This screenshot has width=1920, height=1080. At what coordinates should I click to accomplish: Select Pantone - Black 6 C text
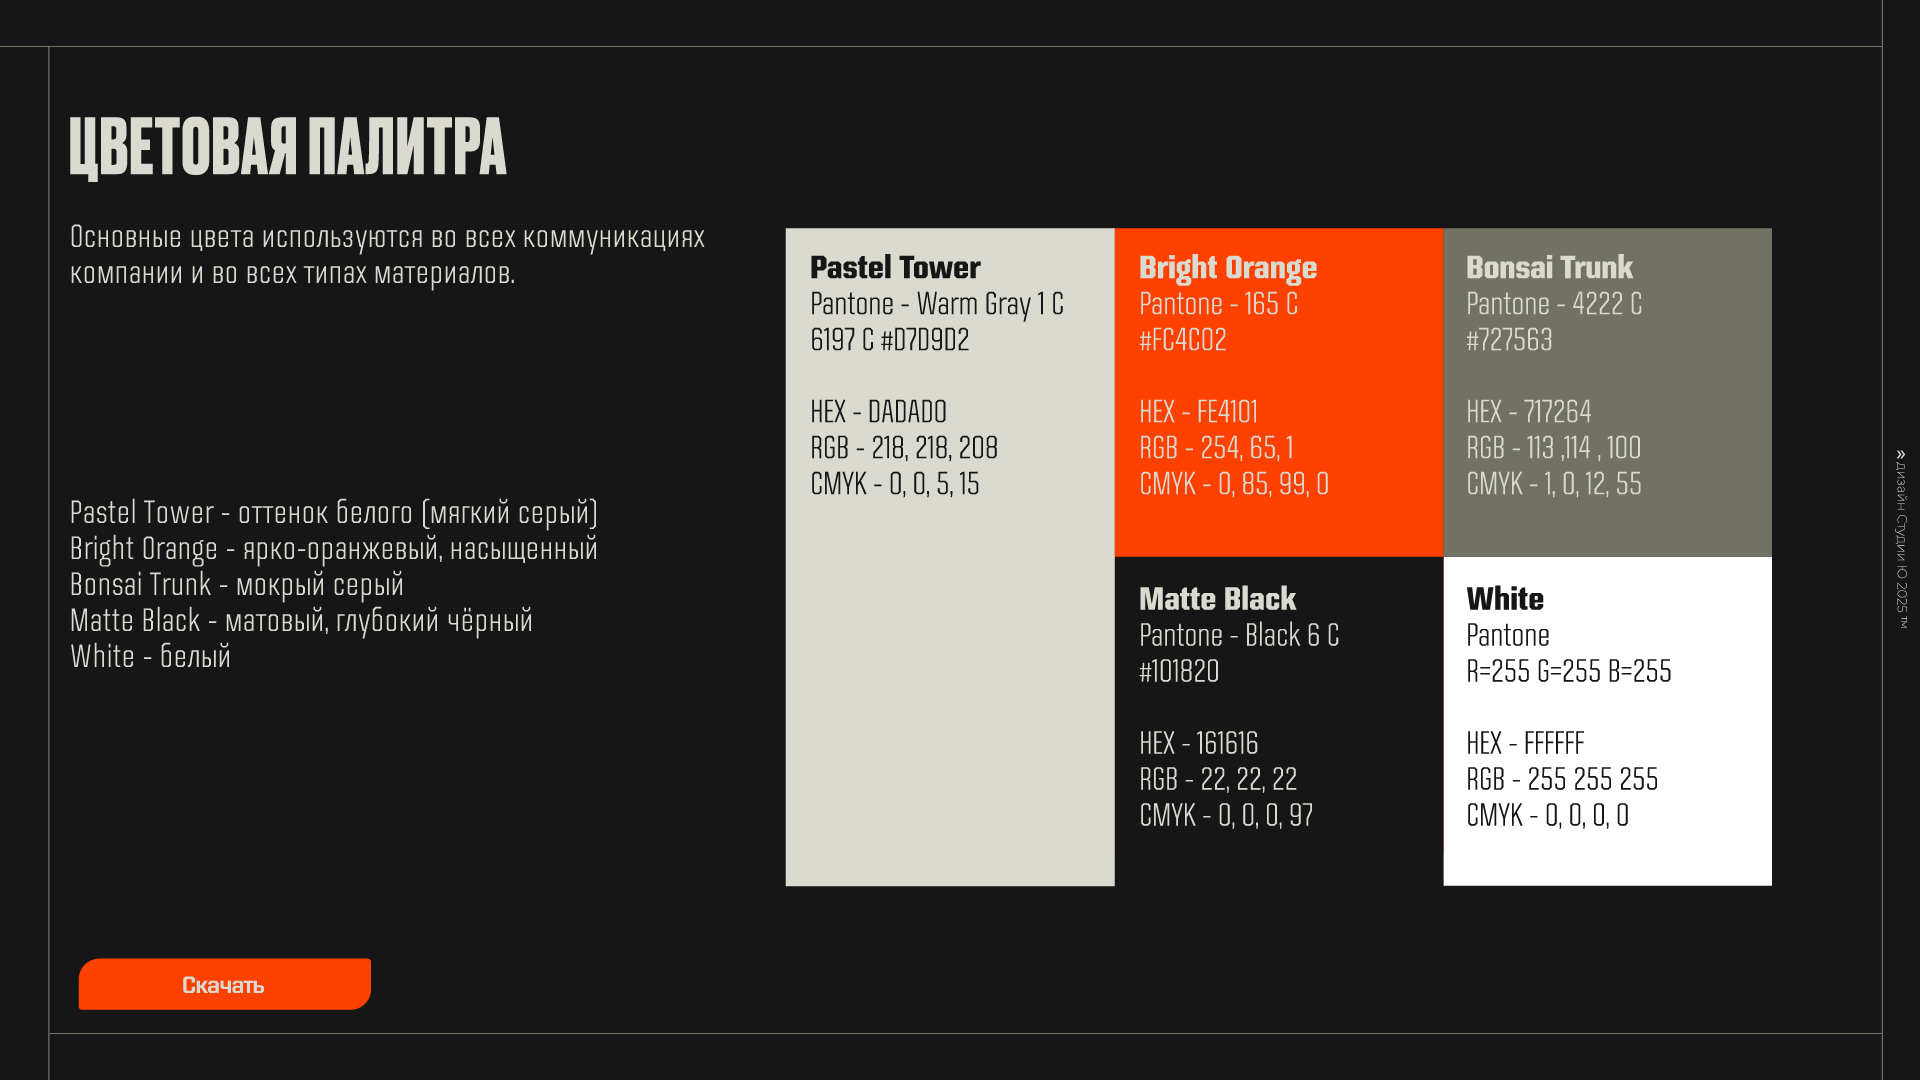coord(1239,636)
